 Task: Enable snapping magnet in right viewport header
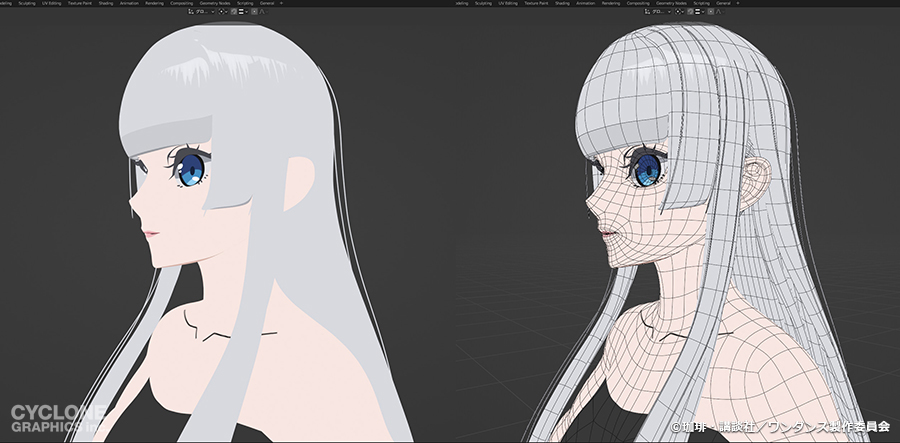690,12
